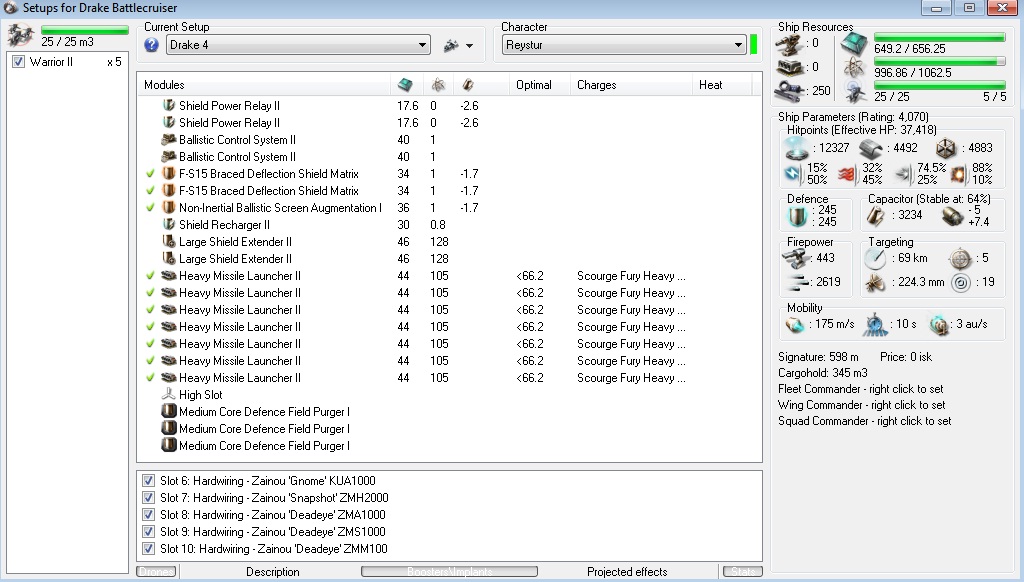
Task: Select the first Ballistic Control System II row
Action: pos(449,140)
